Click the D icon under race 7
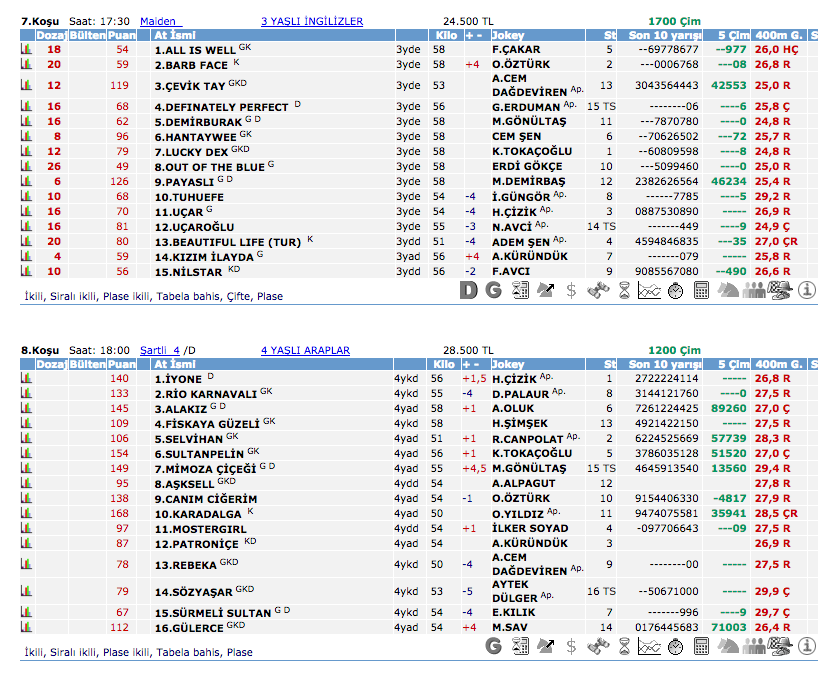 point(468,290)
